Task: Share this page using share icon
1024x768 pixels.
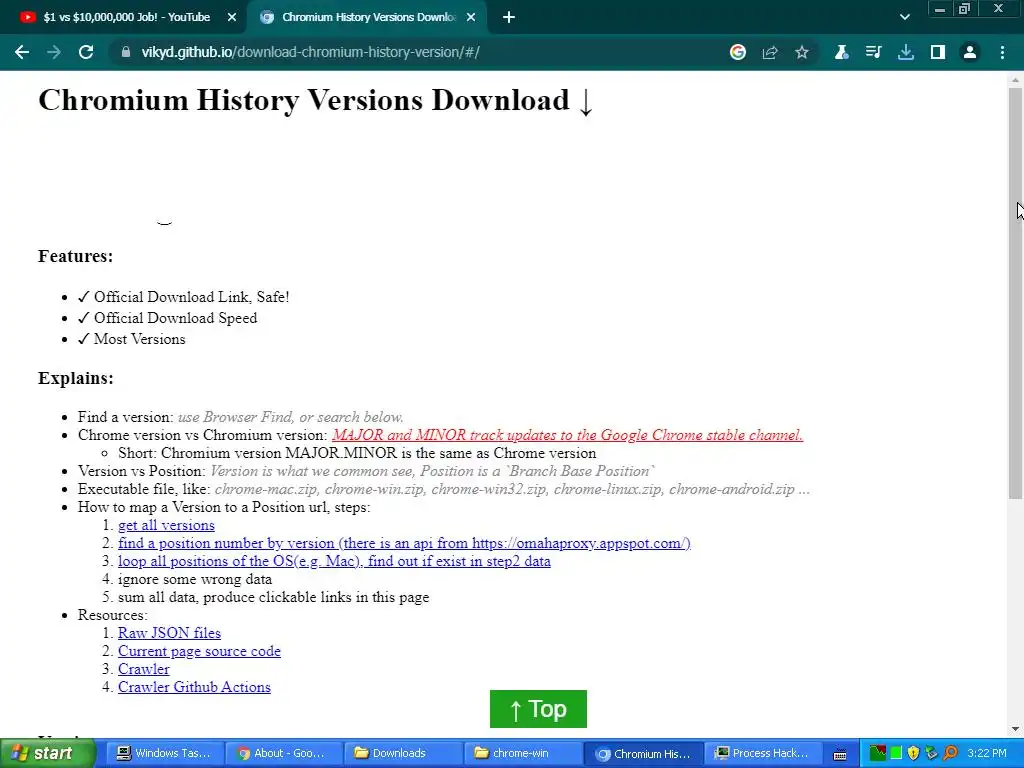Action: tap(770, 52)
